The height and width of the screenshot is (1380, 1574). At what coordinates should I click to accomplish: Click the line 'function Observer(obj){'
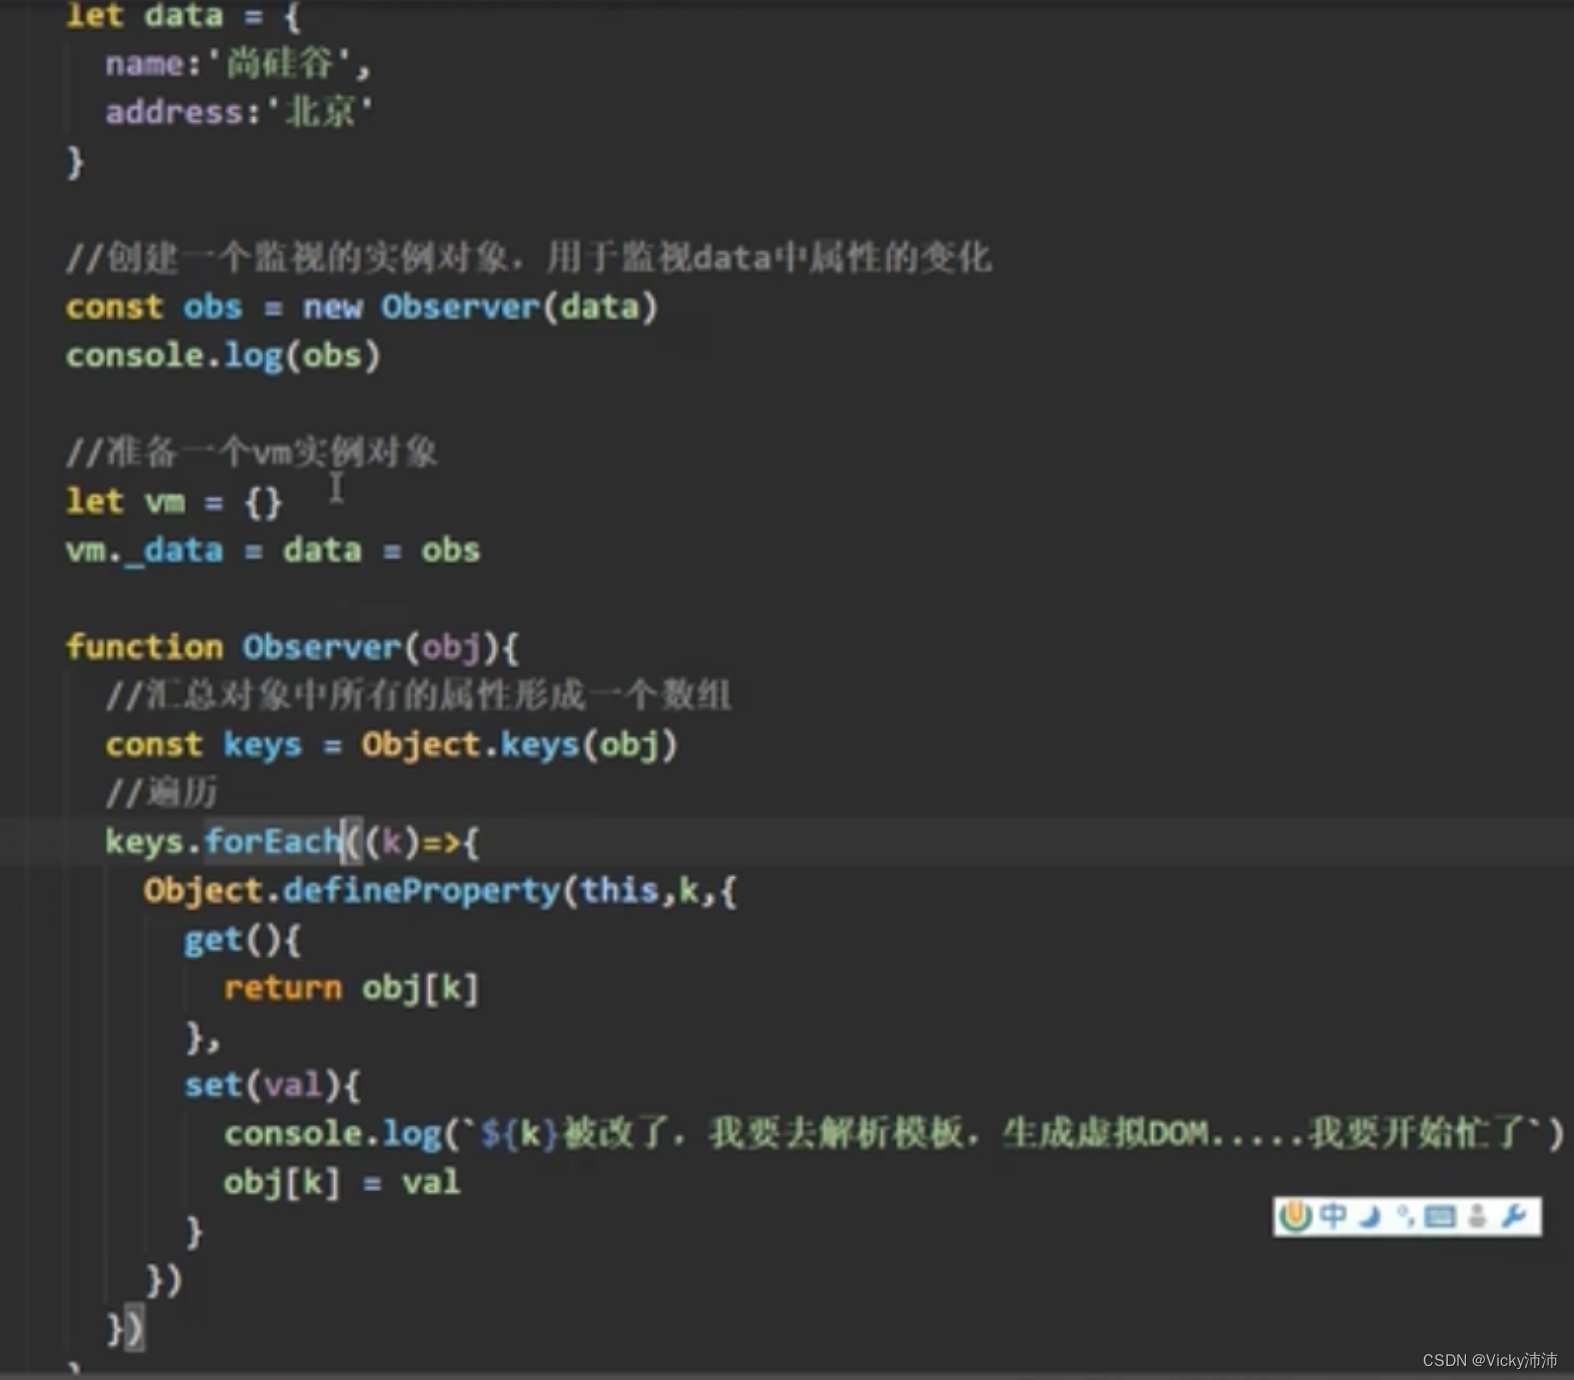click(x=292, y=647)
